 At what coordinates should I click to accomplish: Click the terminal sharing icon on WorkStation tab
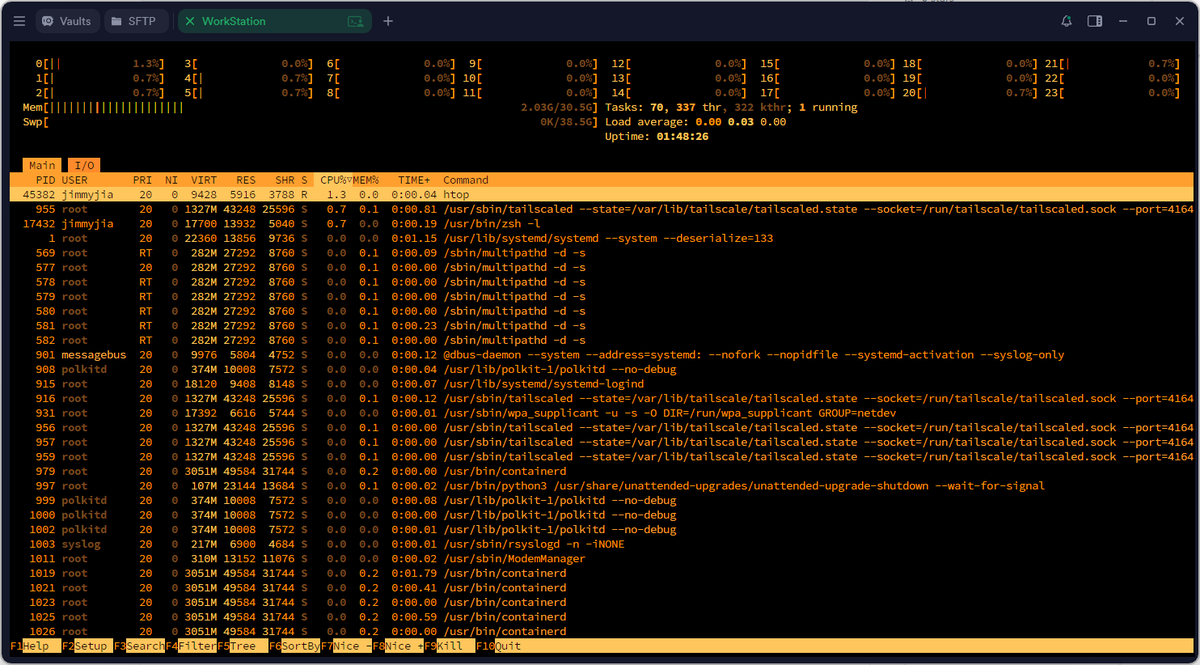click(x=355, y=21)
